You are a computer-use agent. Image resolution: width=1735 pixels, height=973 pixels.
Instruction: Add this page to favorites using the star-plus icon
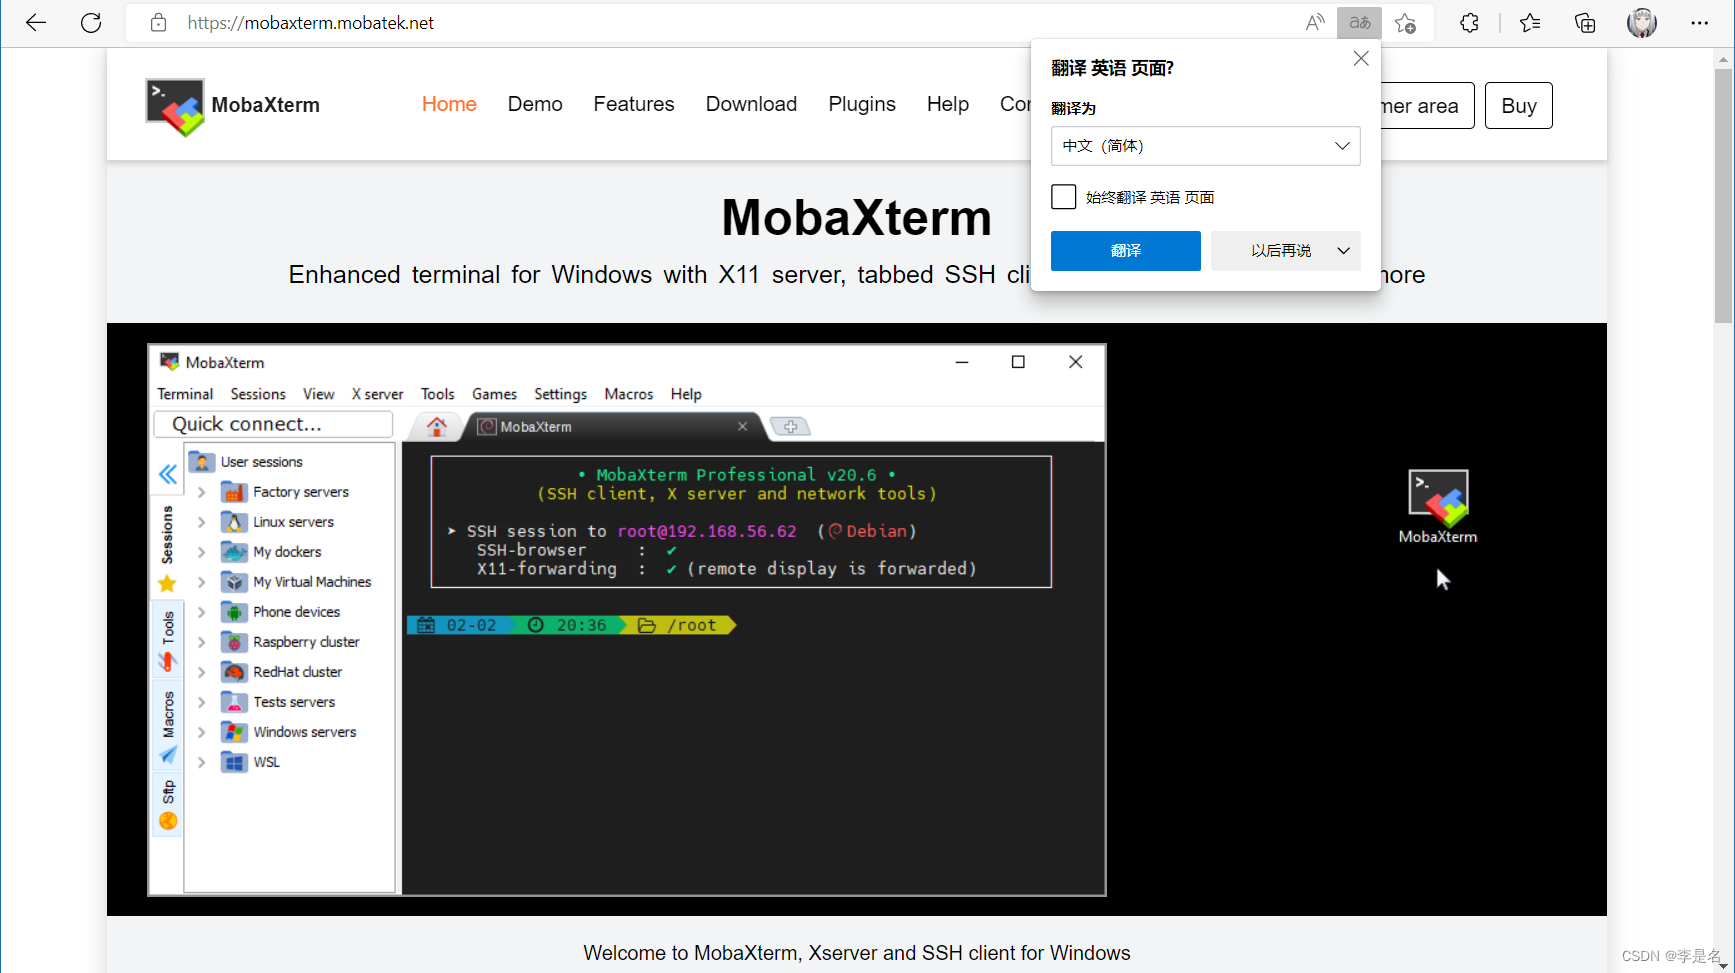coord(1406,23)
